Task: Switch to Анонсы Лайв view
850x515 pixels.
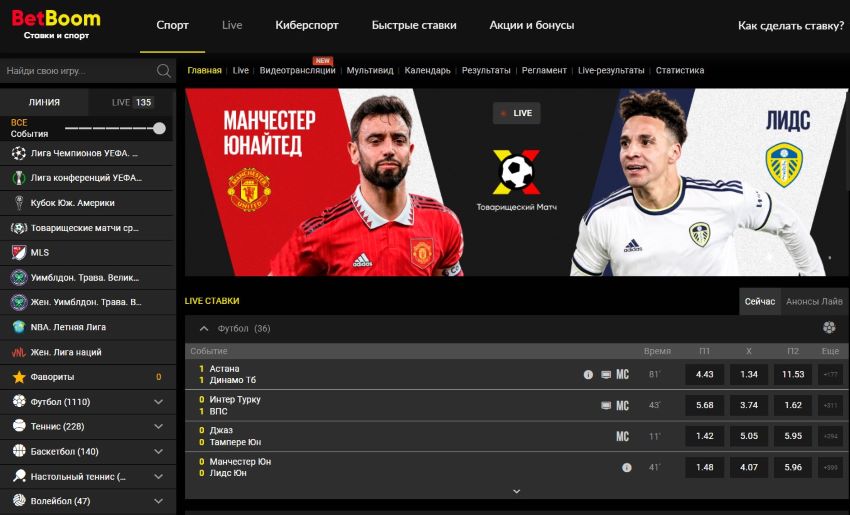Action: pos(814,301)
